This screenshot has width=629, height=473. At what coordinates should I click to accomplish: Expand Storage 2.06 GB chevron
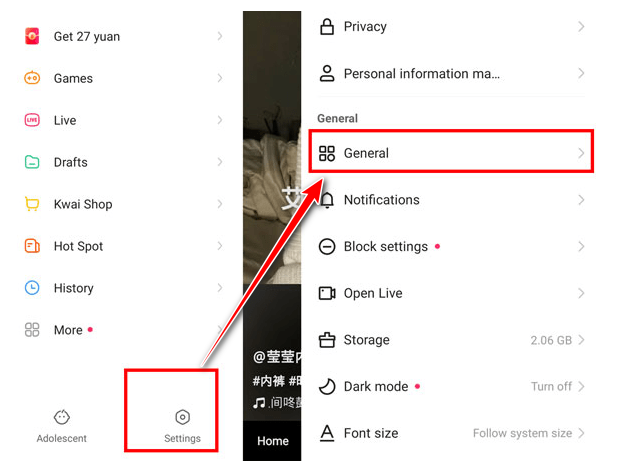pyautogui.click(x=581, y=340)
